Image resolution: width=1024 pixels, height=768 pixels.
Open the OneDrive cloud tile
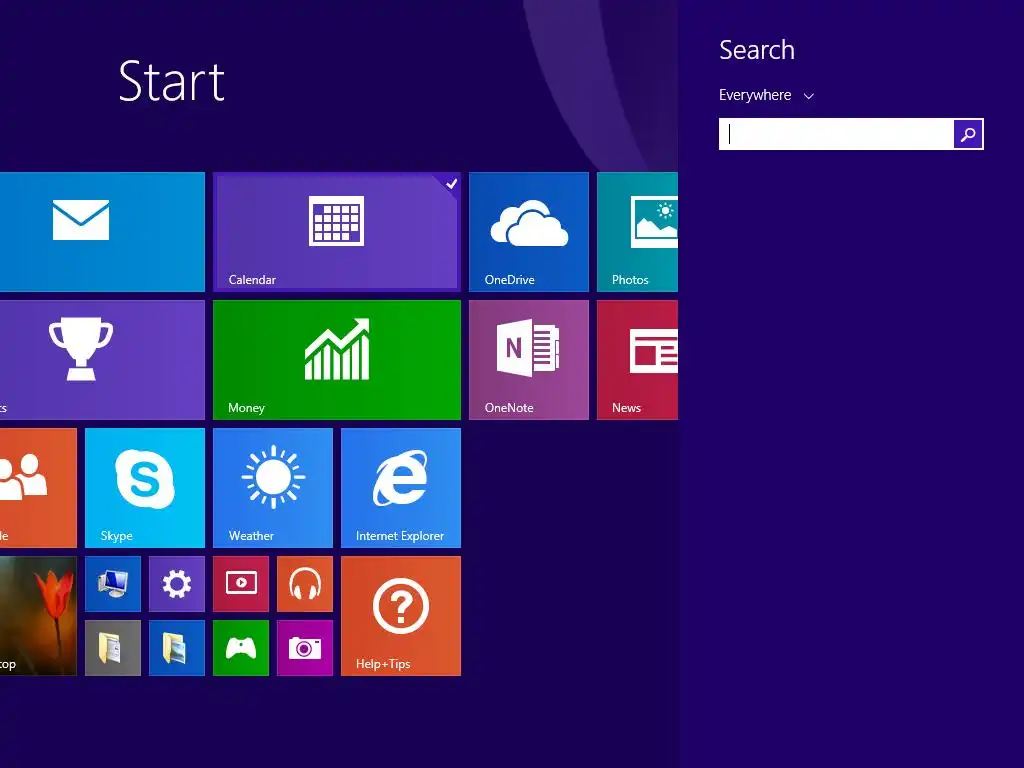[x=529, y=232]
